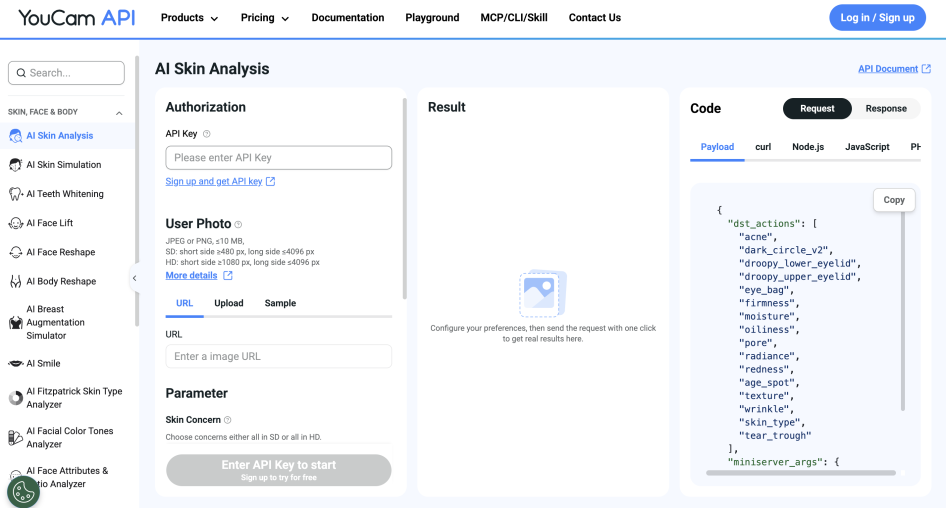946x508 pixels.
Task: Click the Facial Color Tones Analyzer icon
Action: click(16, 437)
